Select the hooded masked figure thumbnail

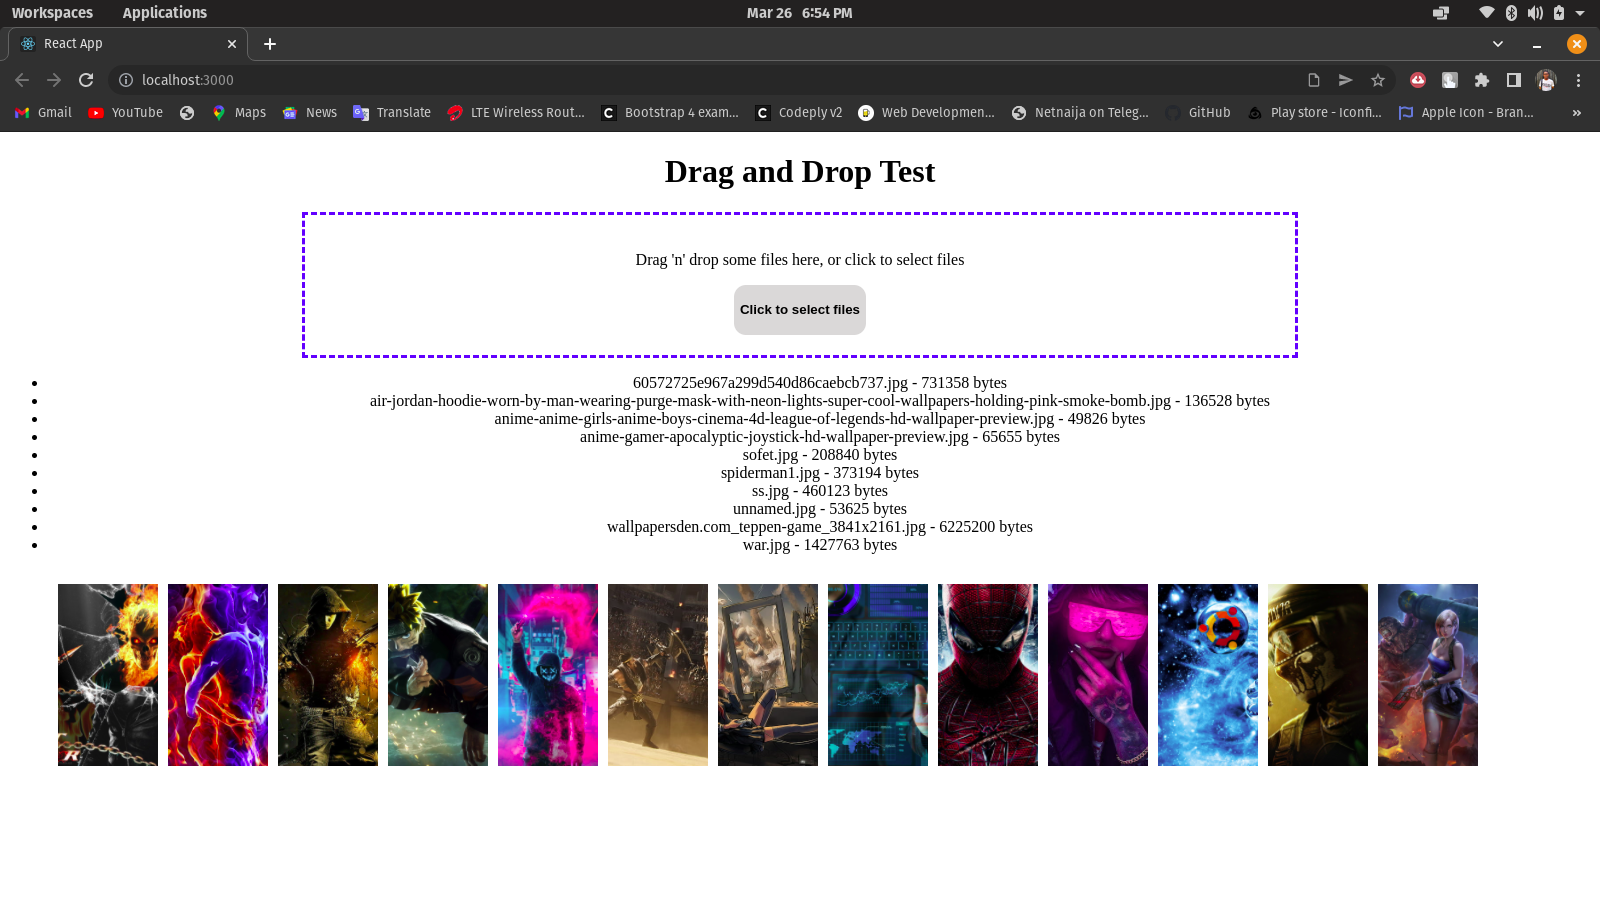click(328, 675)
